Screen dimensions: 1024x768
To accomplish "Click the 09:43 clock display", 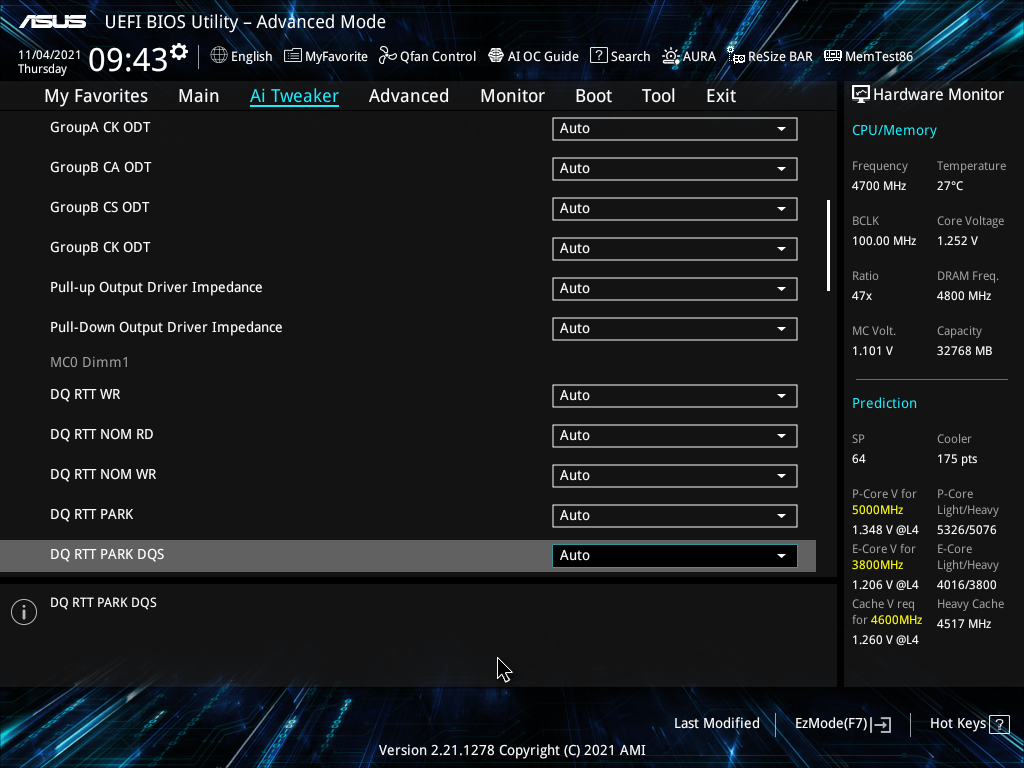I will pyautogui.click(x=128, y=60).
